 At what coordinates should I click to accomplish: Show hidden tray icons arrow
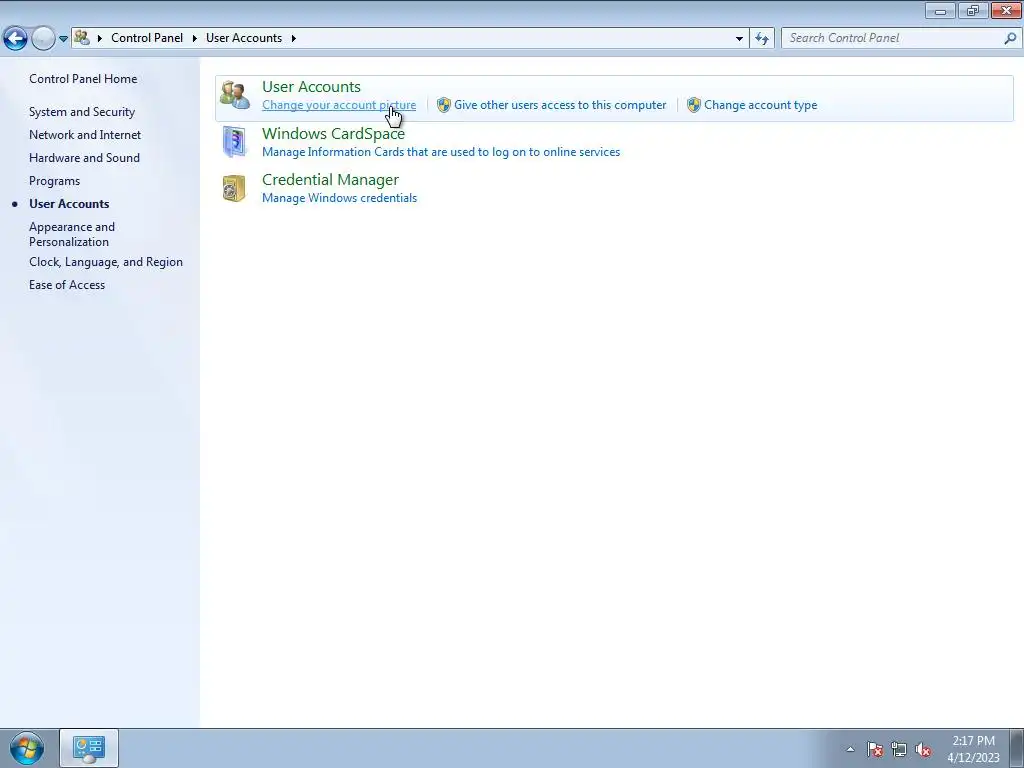(850, 749)
